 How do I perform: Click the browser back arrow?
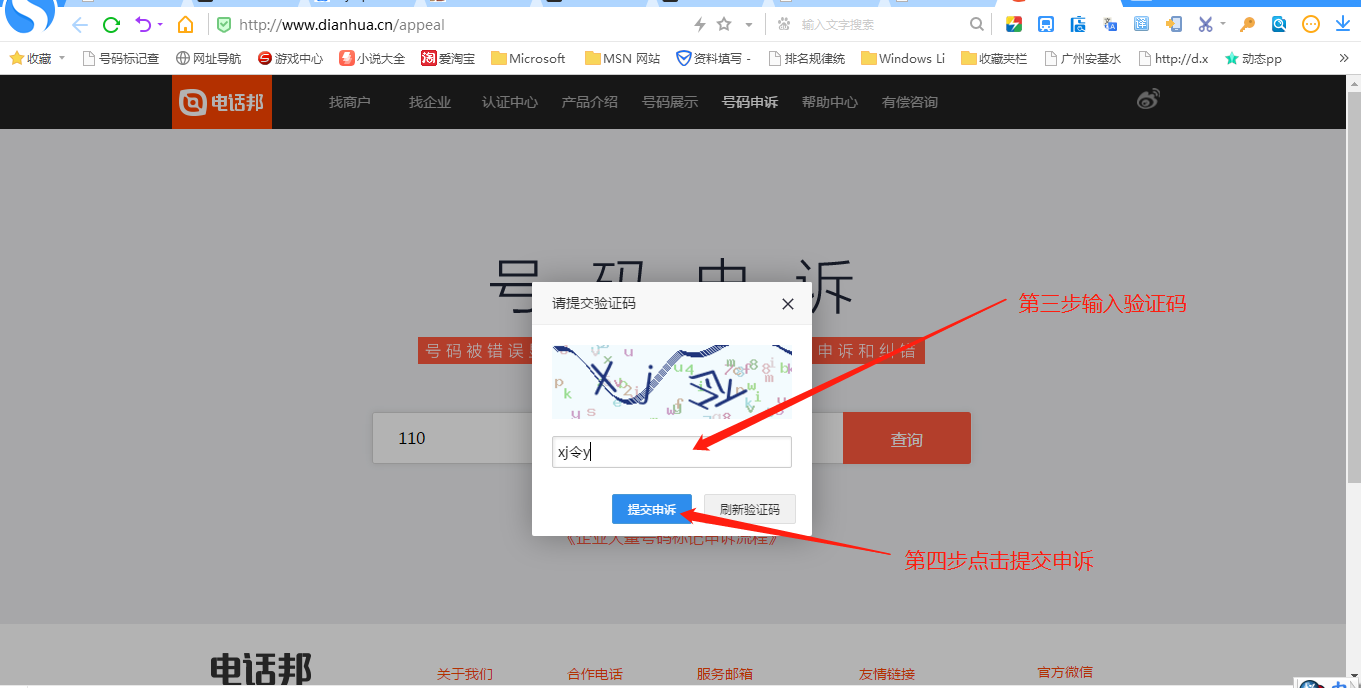click(80, 25)
